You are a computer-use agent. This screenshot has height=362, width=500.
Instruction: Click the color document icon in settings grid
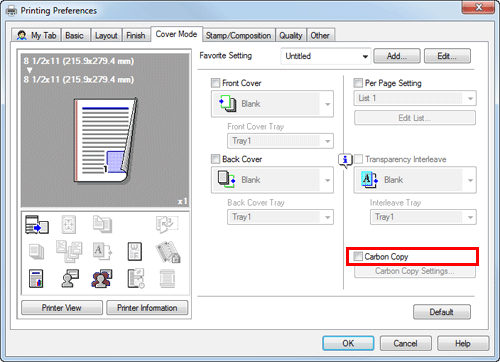(x=36, y=279)
